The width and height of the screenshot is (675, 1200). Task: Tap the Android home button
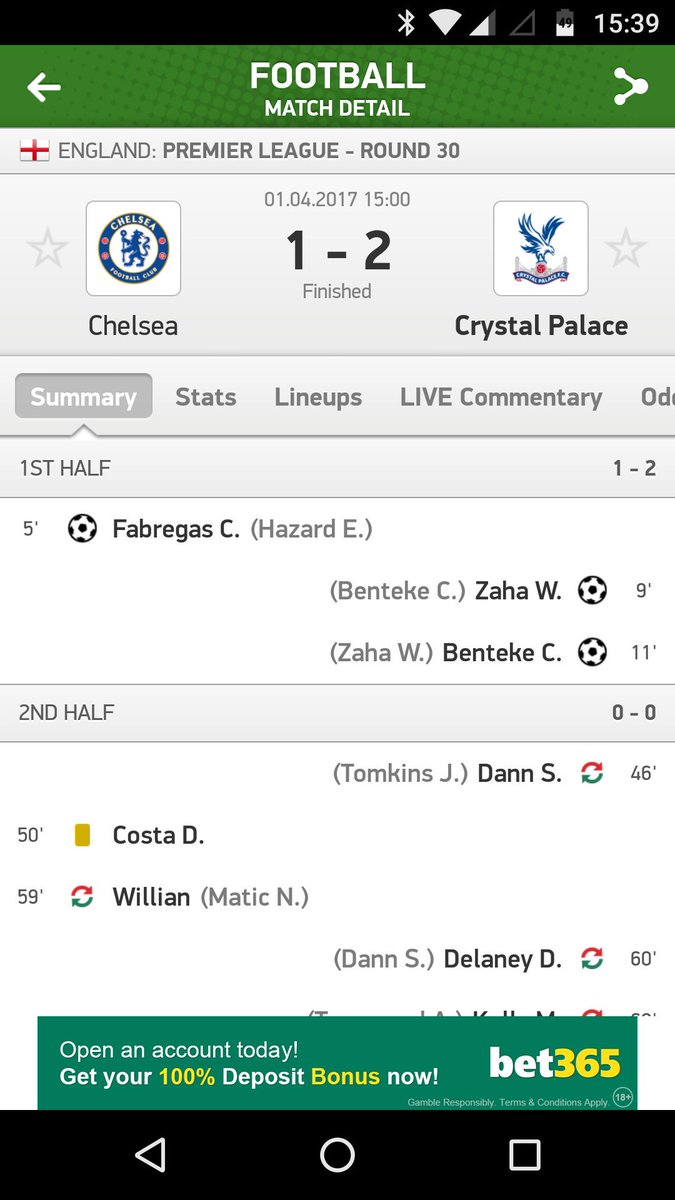(337, 1155)
